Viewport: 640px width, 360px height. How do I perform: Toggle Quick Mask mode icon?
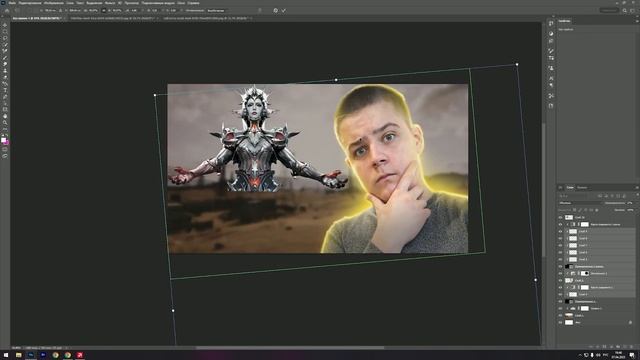pos(5,149)
